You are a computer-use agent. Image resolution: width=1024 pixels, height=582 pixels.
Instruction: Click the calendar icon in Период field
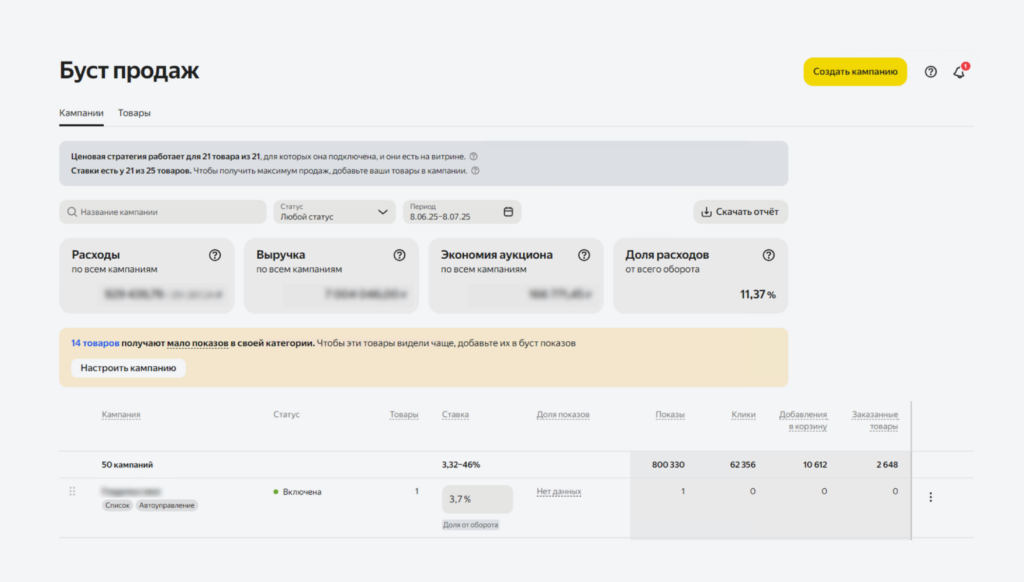tap(508, 212)
